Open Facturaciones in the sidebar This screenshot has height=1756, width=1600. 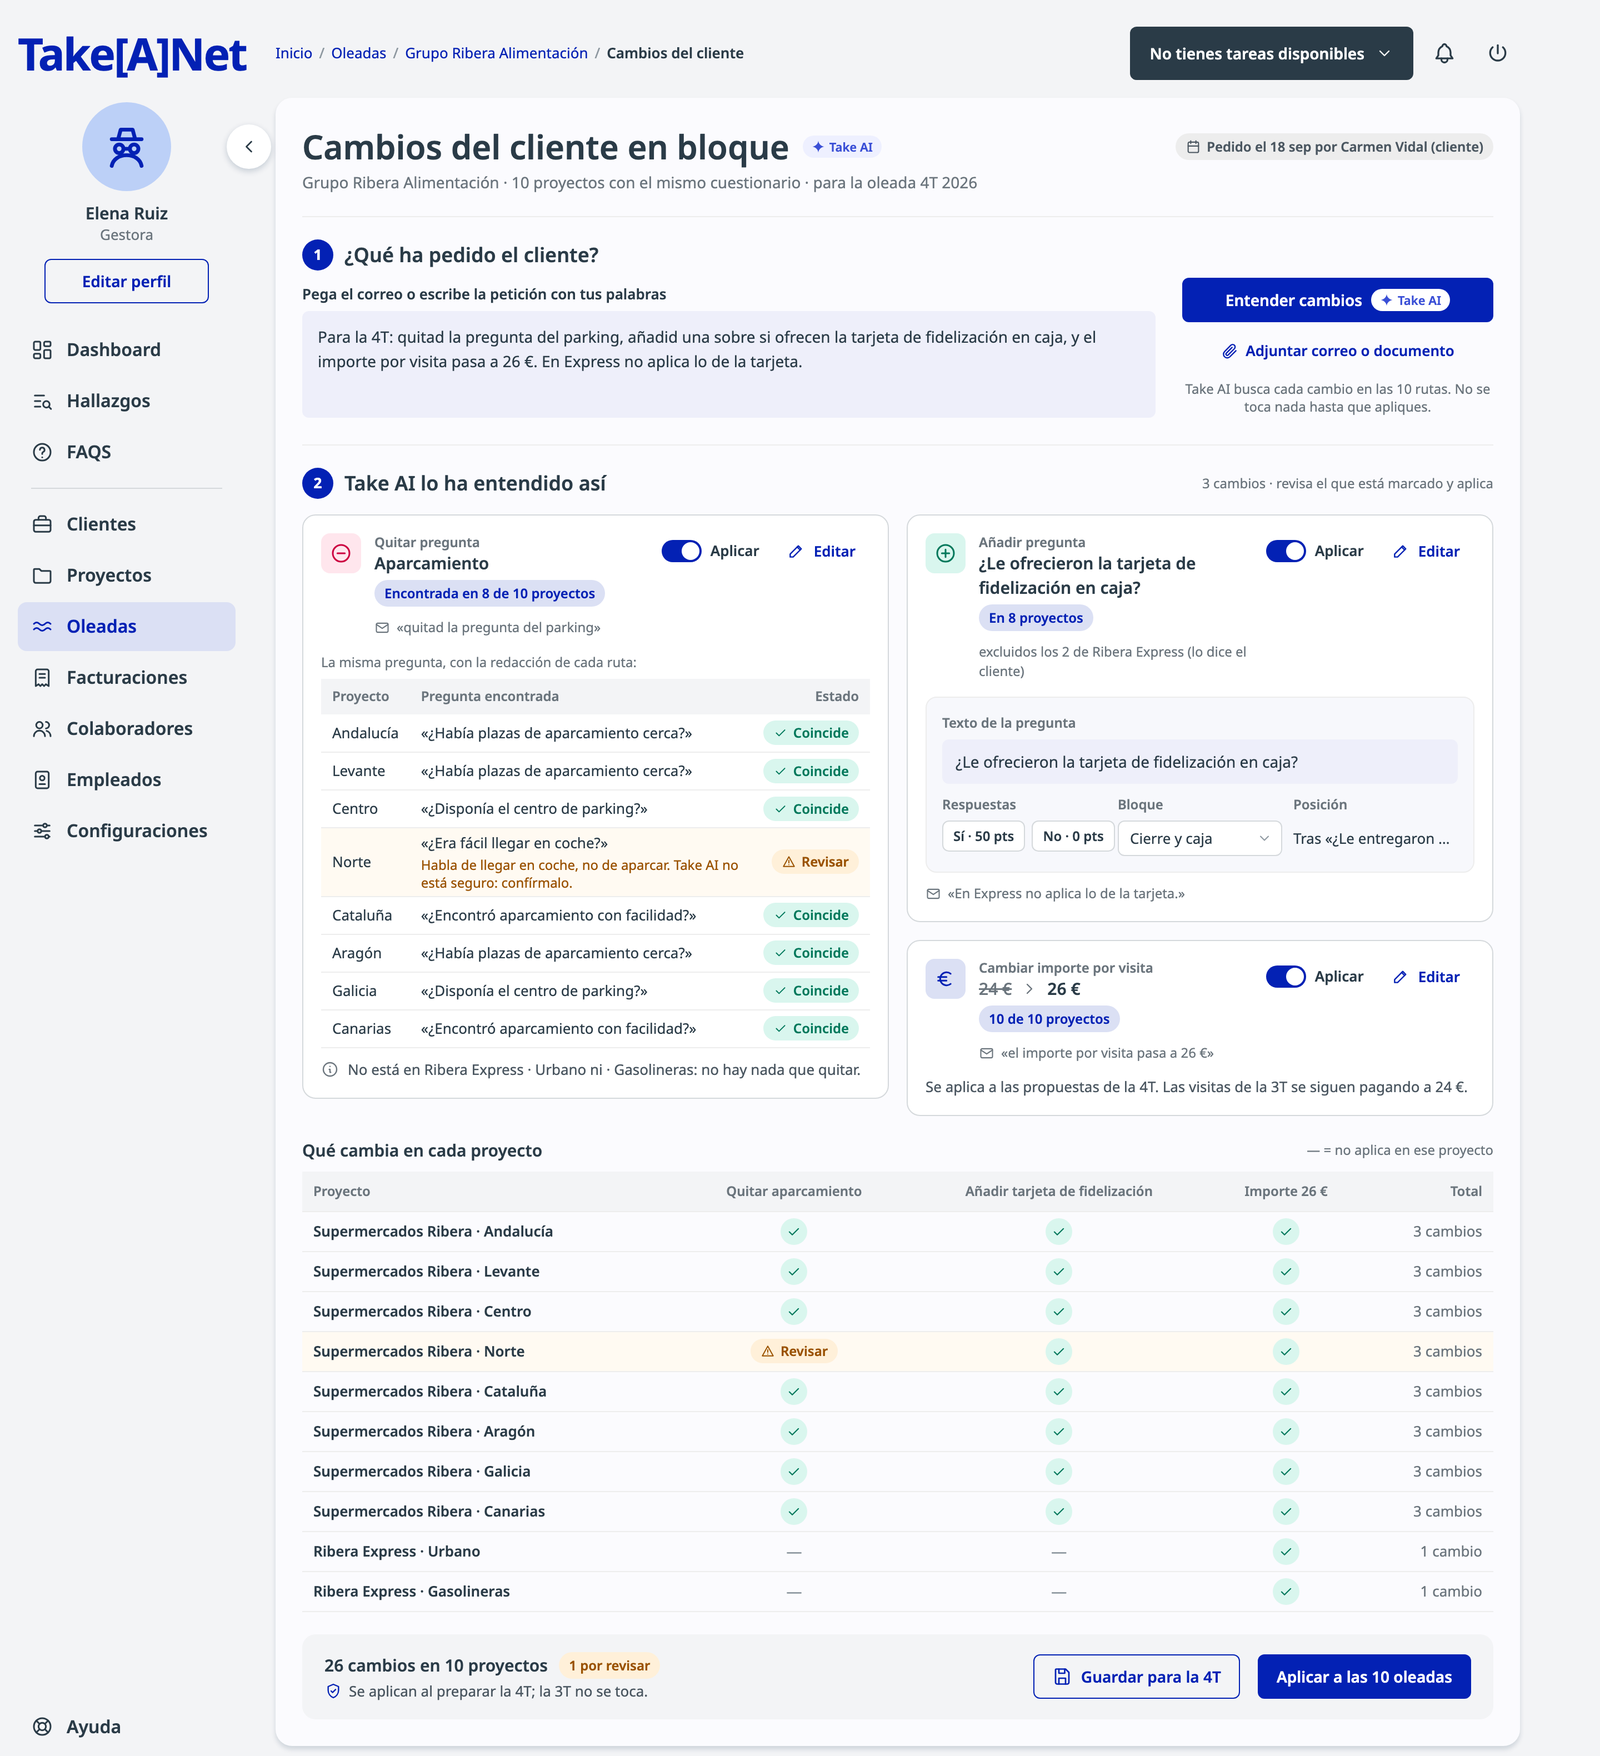pyautogui.click(x=127, y=678)
